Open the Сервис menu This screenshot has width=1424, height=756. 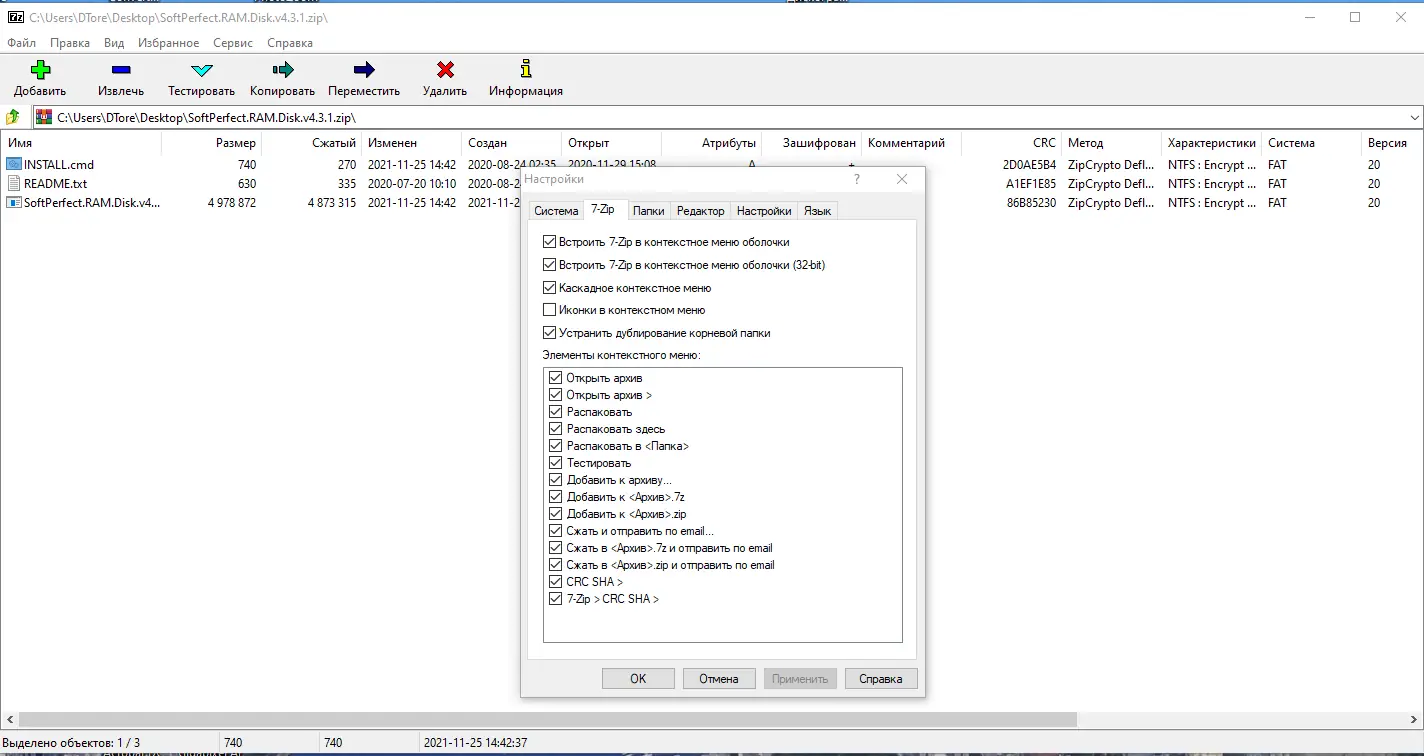click(233, 43)
